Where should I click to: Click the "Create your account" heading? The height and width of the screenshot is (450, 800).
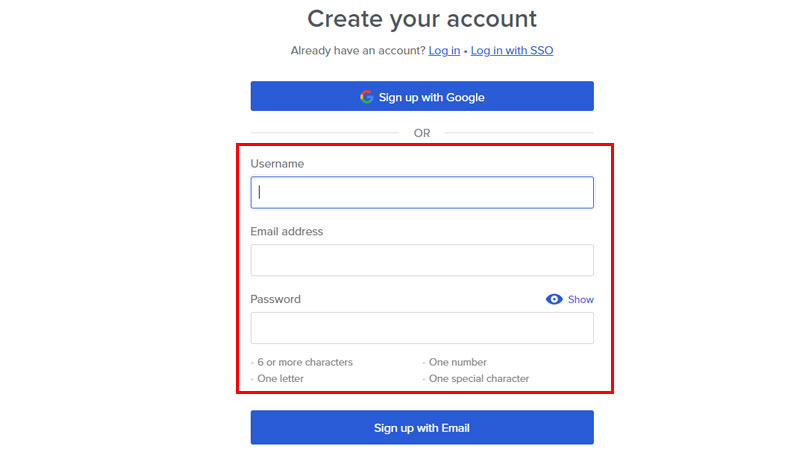pos(422,18)
